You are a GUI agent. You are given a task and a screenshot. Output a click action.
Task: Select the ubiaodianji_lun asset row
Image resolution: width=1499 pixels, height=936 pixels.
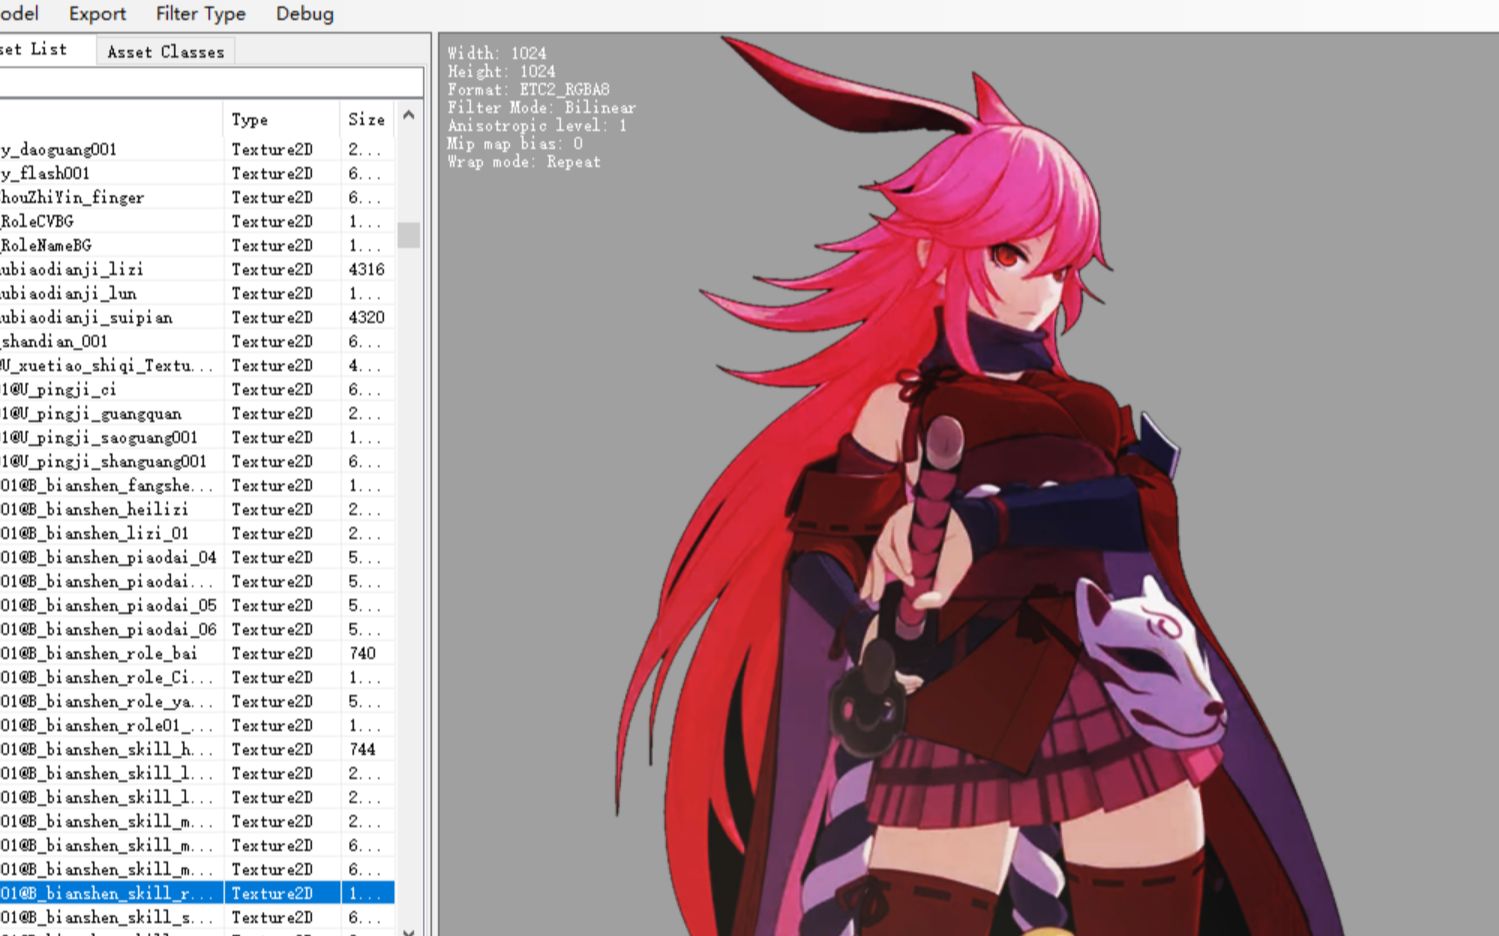click(x=197, y=293)
